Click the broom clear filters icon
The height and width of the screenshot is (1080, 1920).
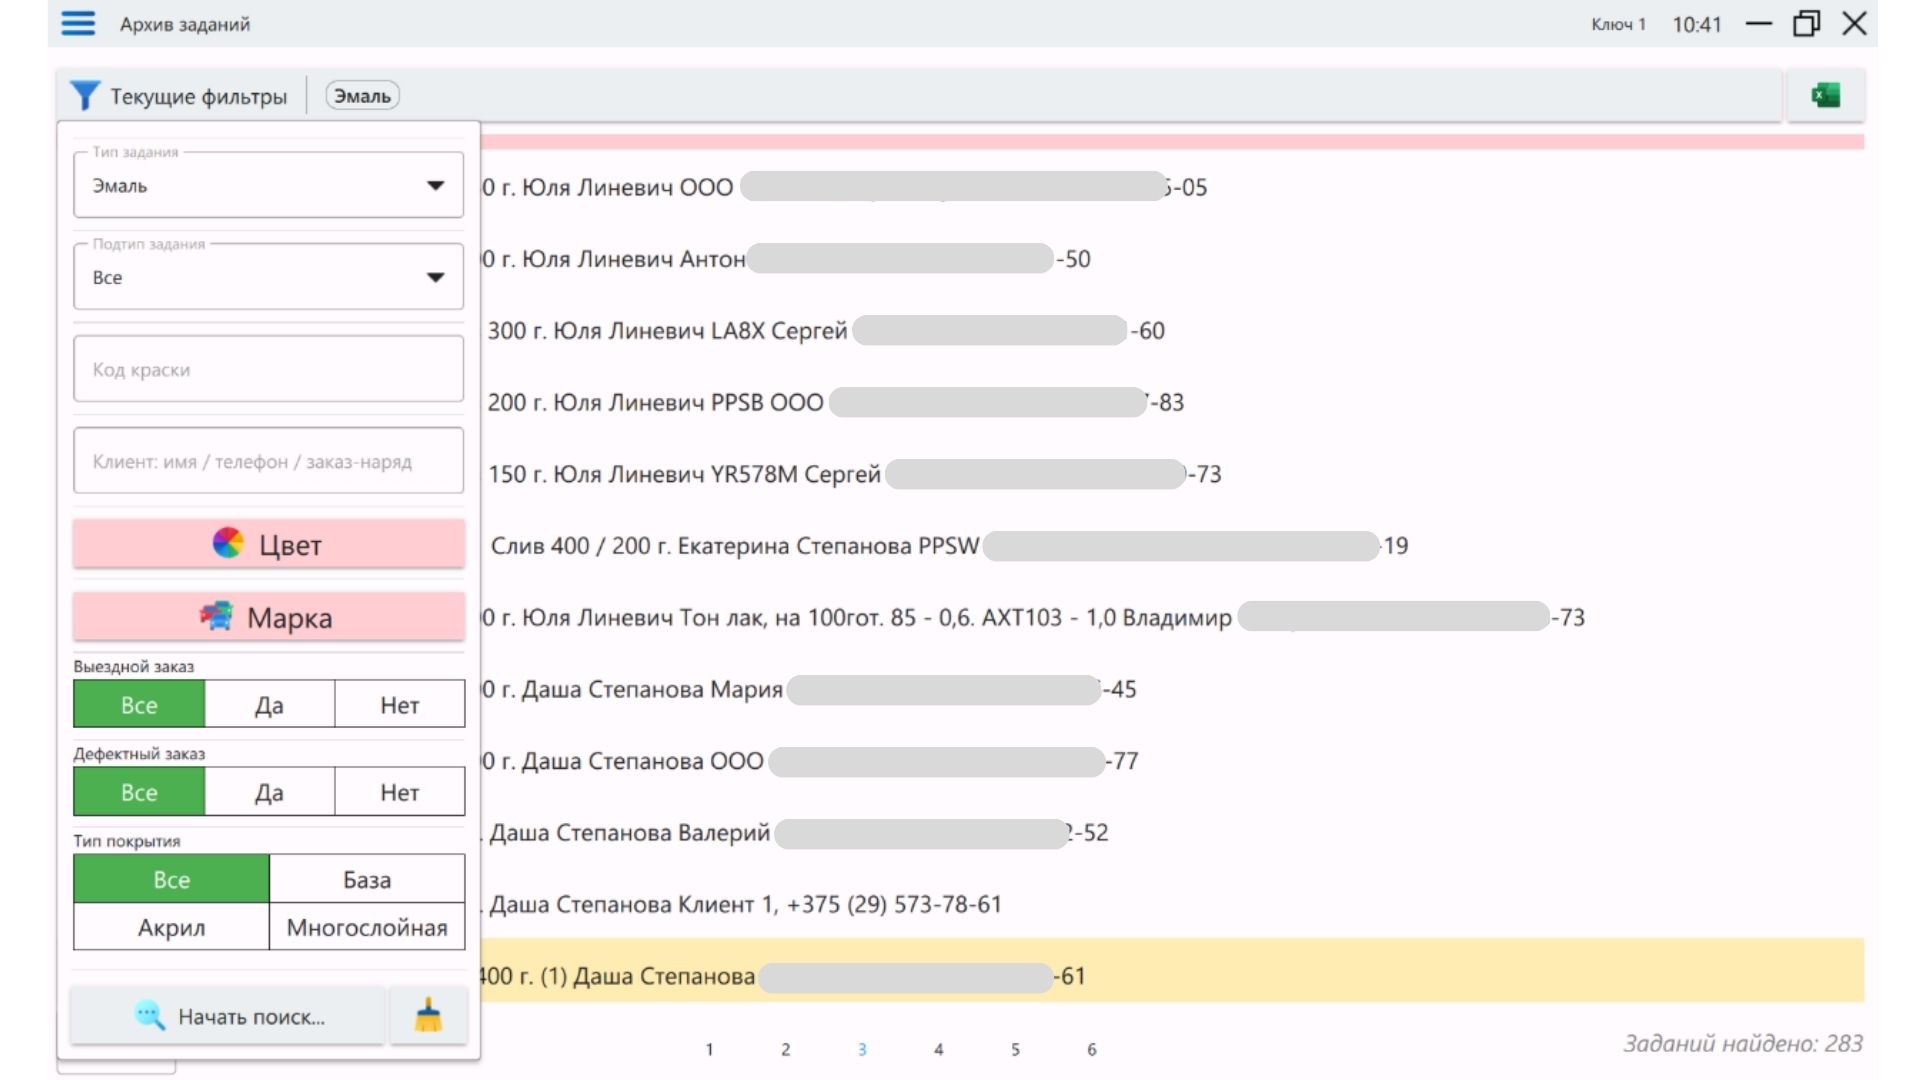428,1016
